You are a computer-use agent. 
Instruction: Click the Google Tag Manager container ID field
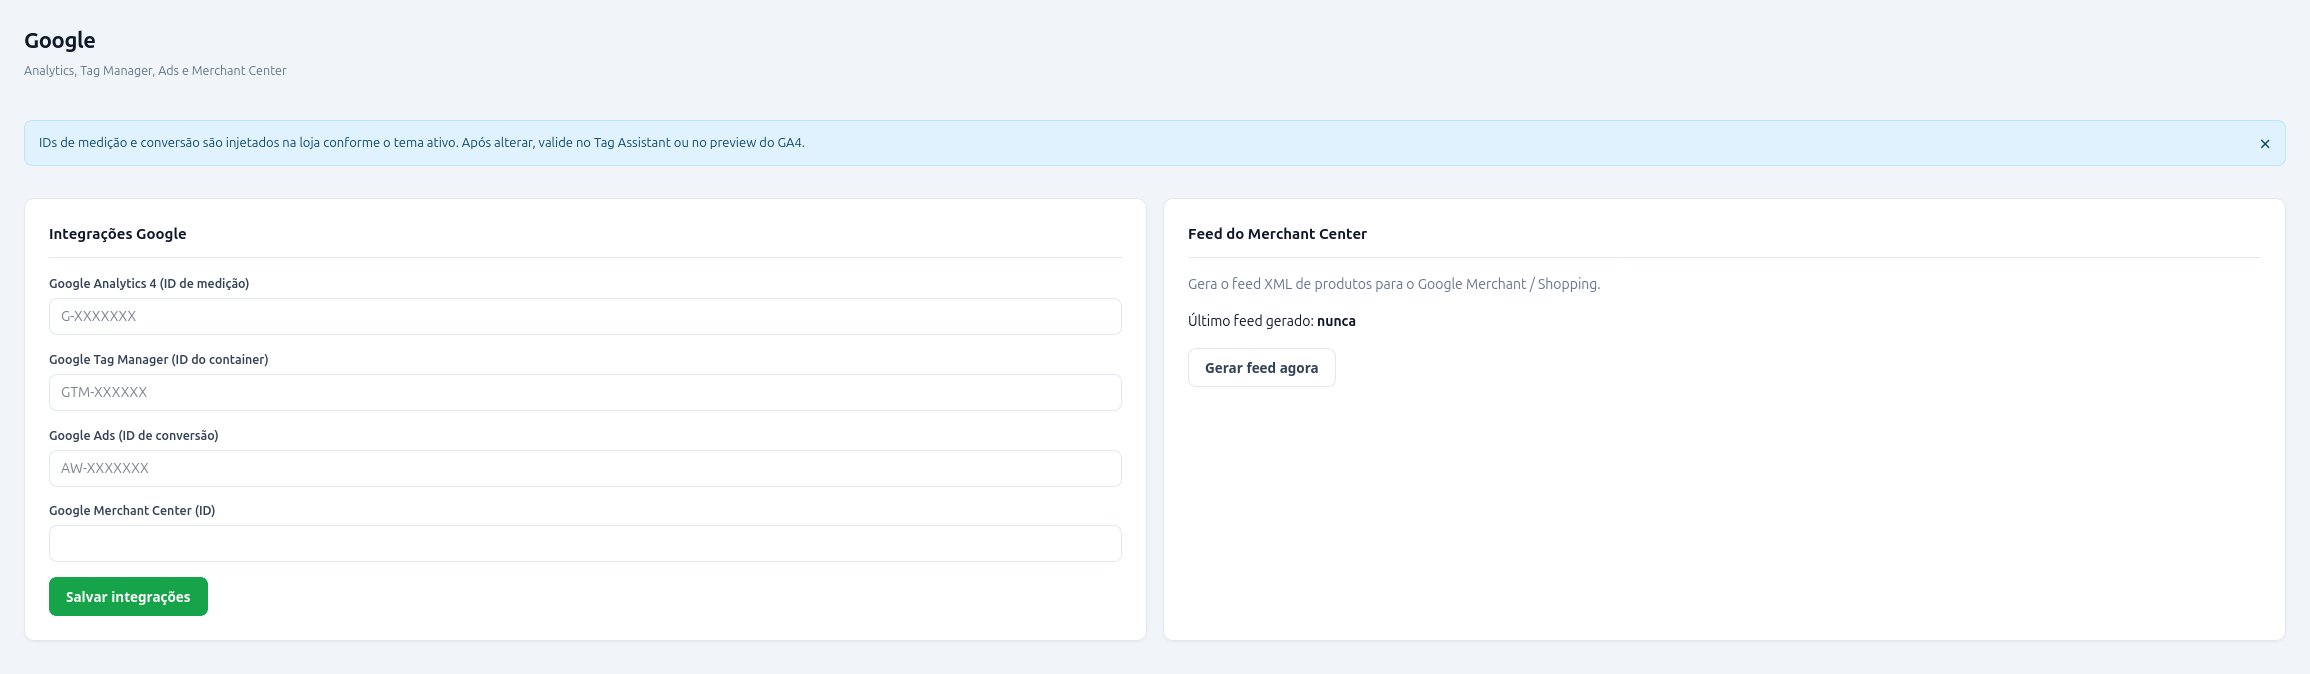[x=585, y=392]
